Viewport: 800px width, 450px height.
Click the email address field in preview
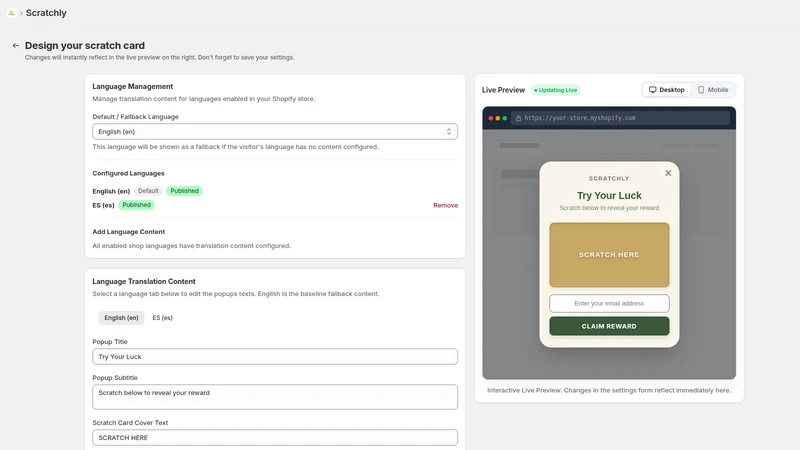609,304
